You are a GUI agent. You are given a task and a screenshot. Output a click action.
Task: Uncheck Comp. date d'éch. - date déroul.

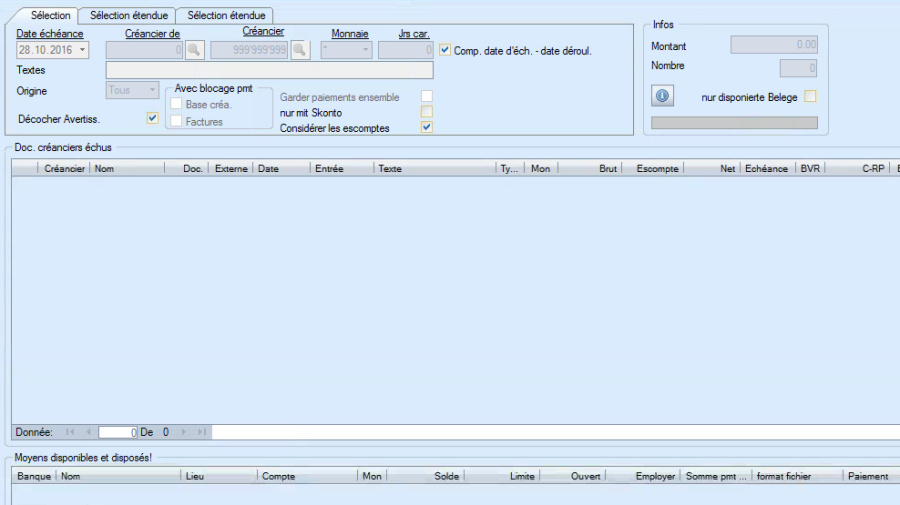[445, 50]
